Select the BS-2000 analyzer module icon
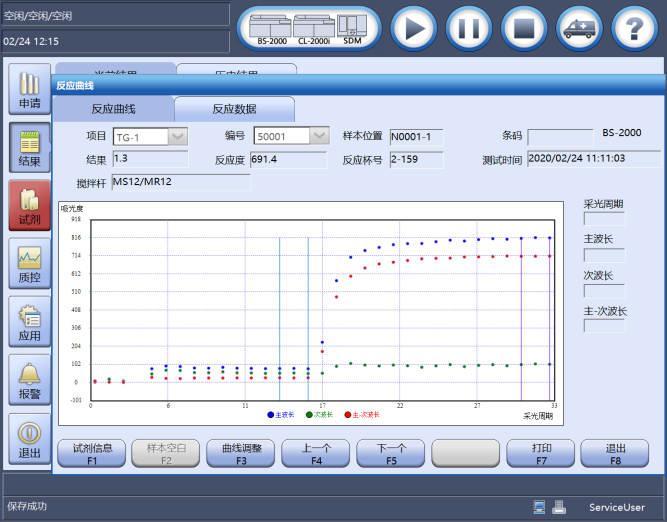667x522 pixels. 271,29
